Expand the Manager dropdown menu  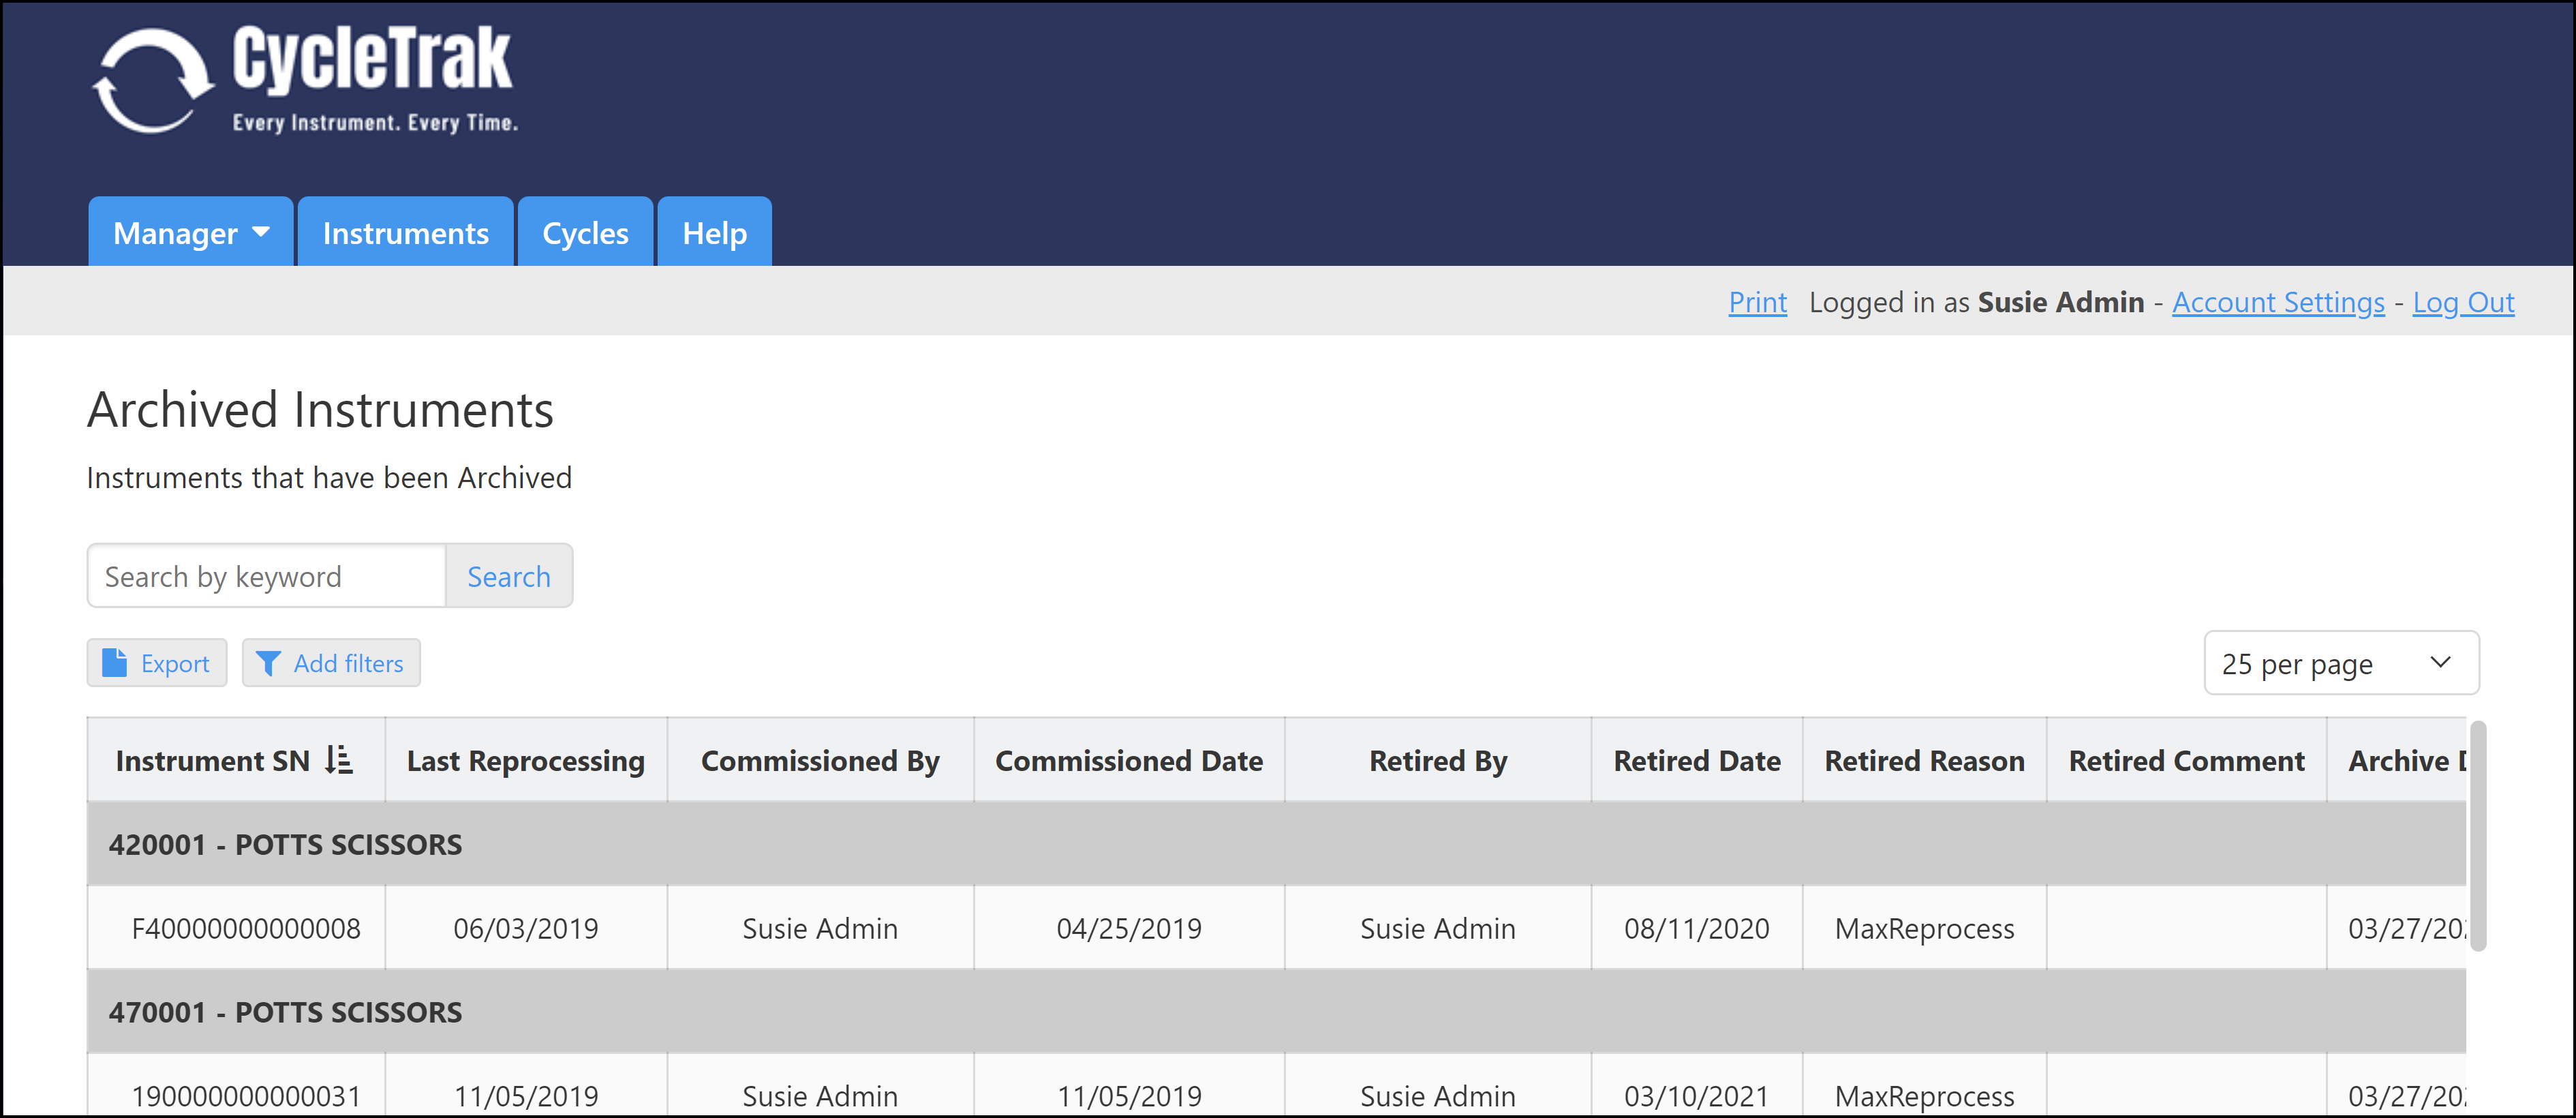190,233
